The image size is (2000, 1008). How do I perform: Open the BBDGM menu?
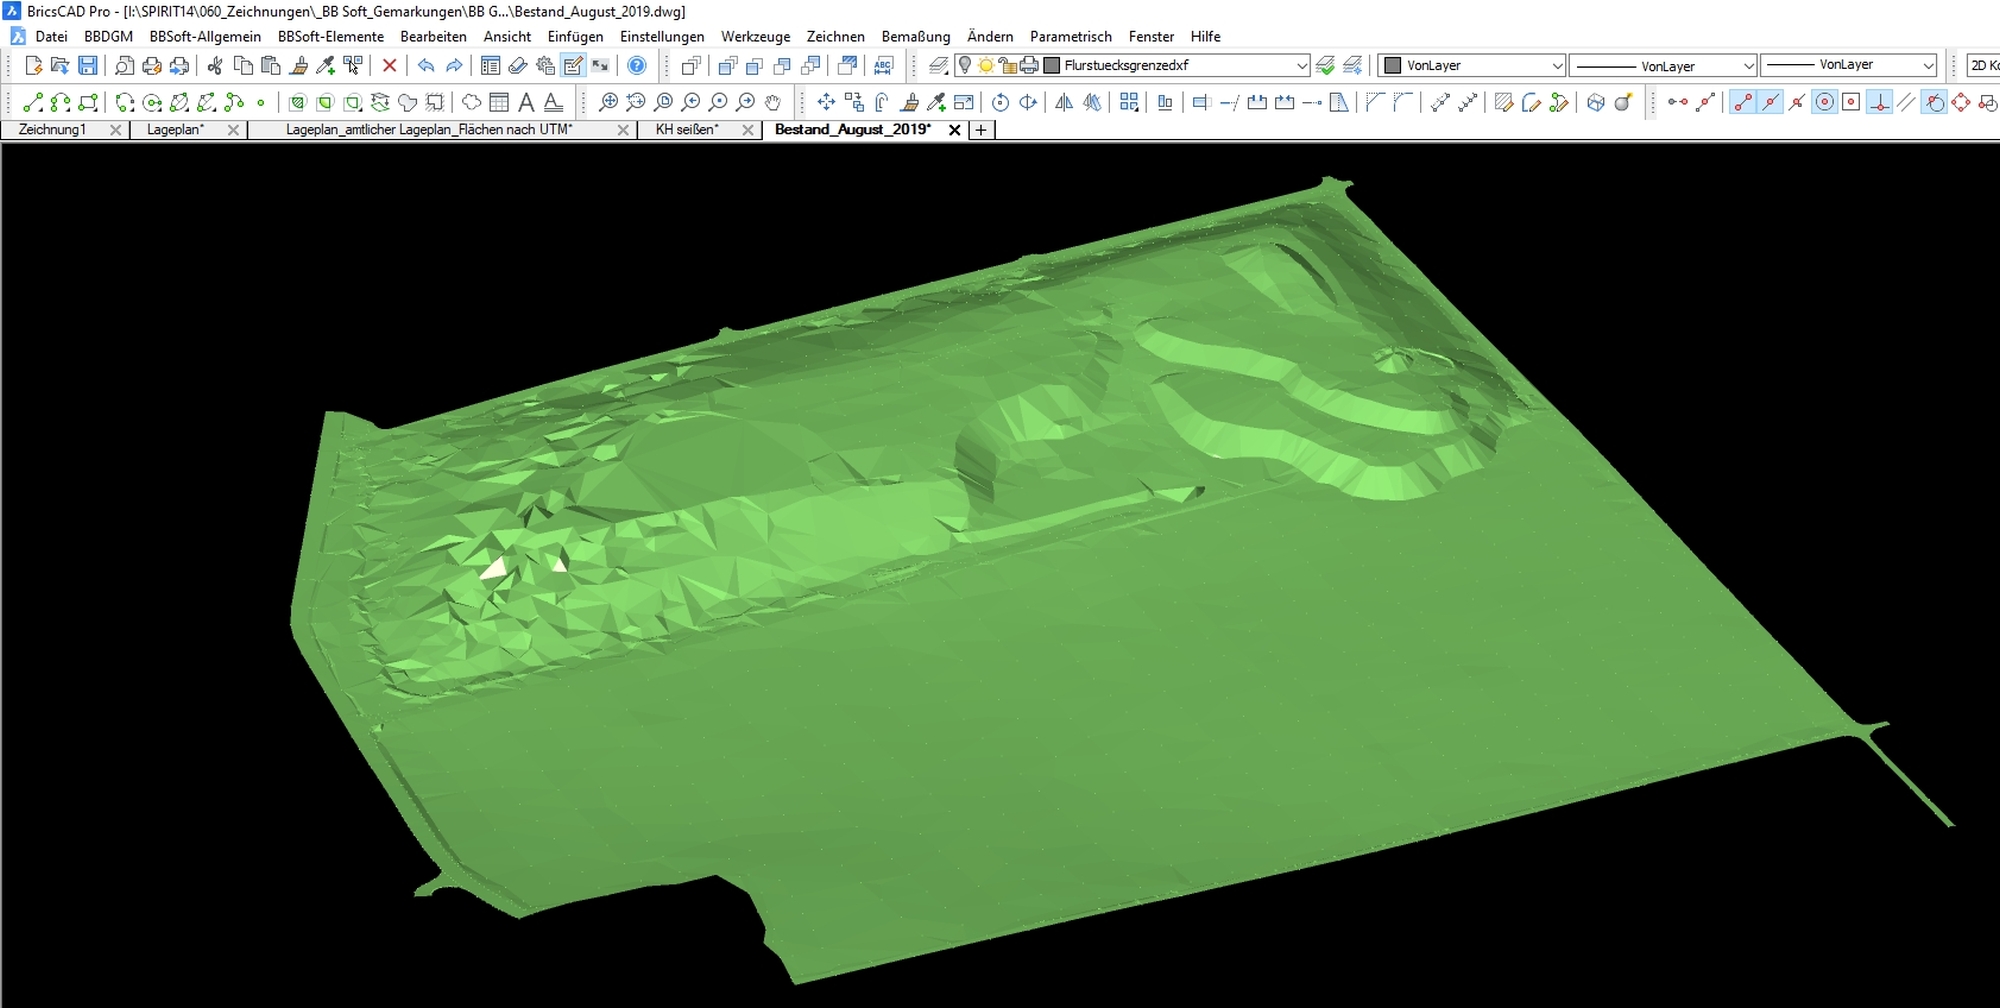pos(108,36)
